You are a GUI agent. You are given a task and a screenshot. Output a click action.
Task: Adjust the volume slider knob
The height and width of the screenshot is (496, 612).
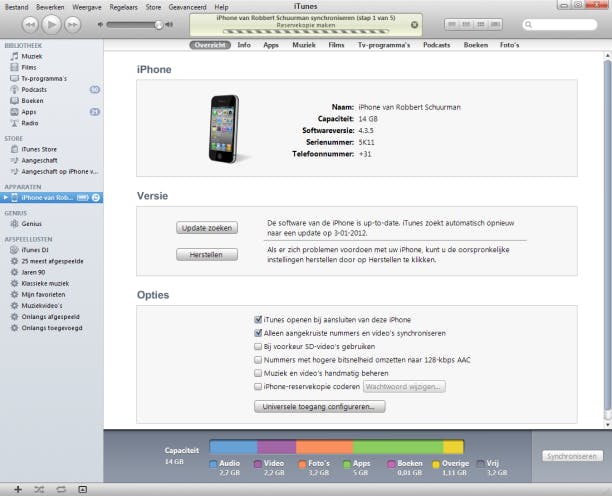(x=158, y=25)
